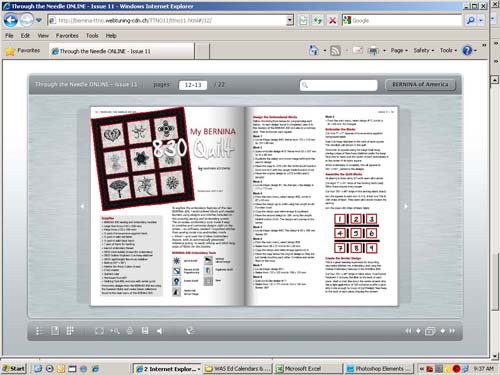Flip to the previous page using left arrow
This screenshot has width=500, height=375.
82,206
